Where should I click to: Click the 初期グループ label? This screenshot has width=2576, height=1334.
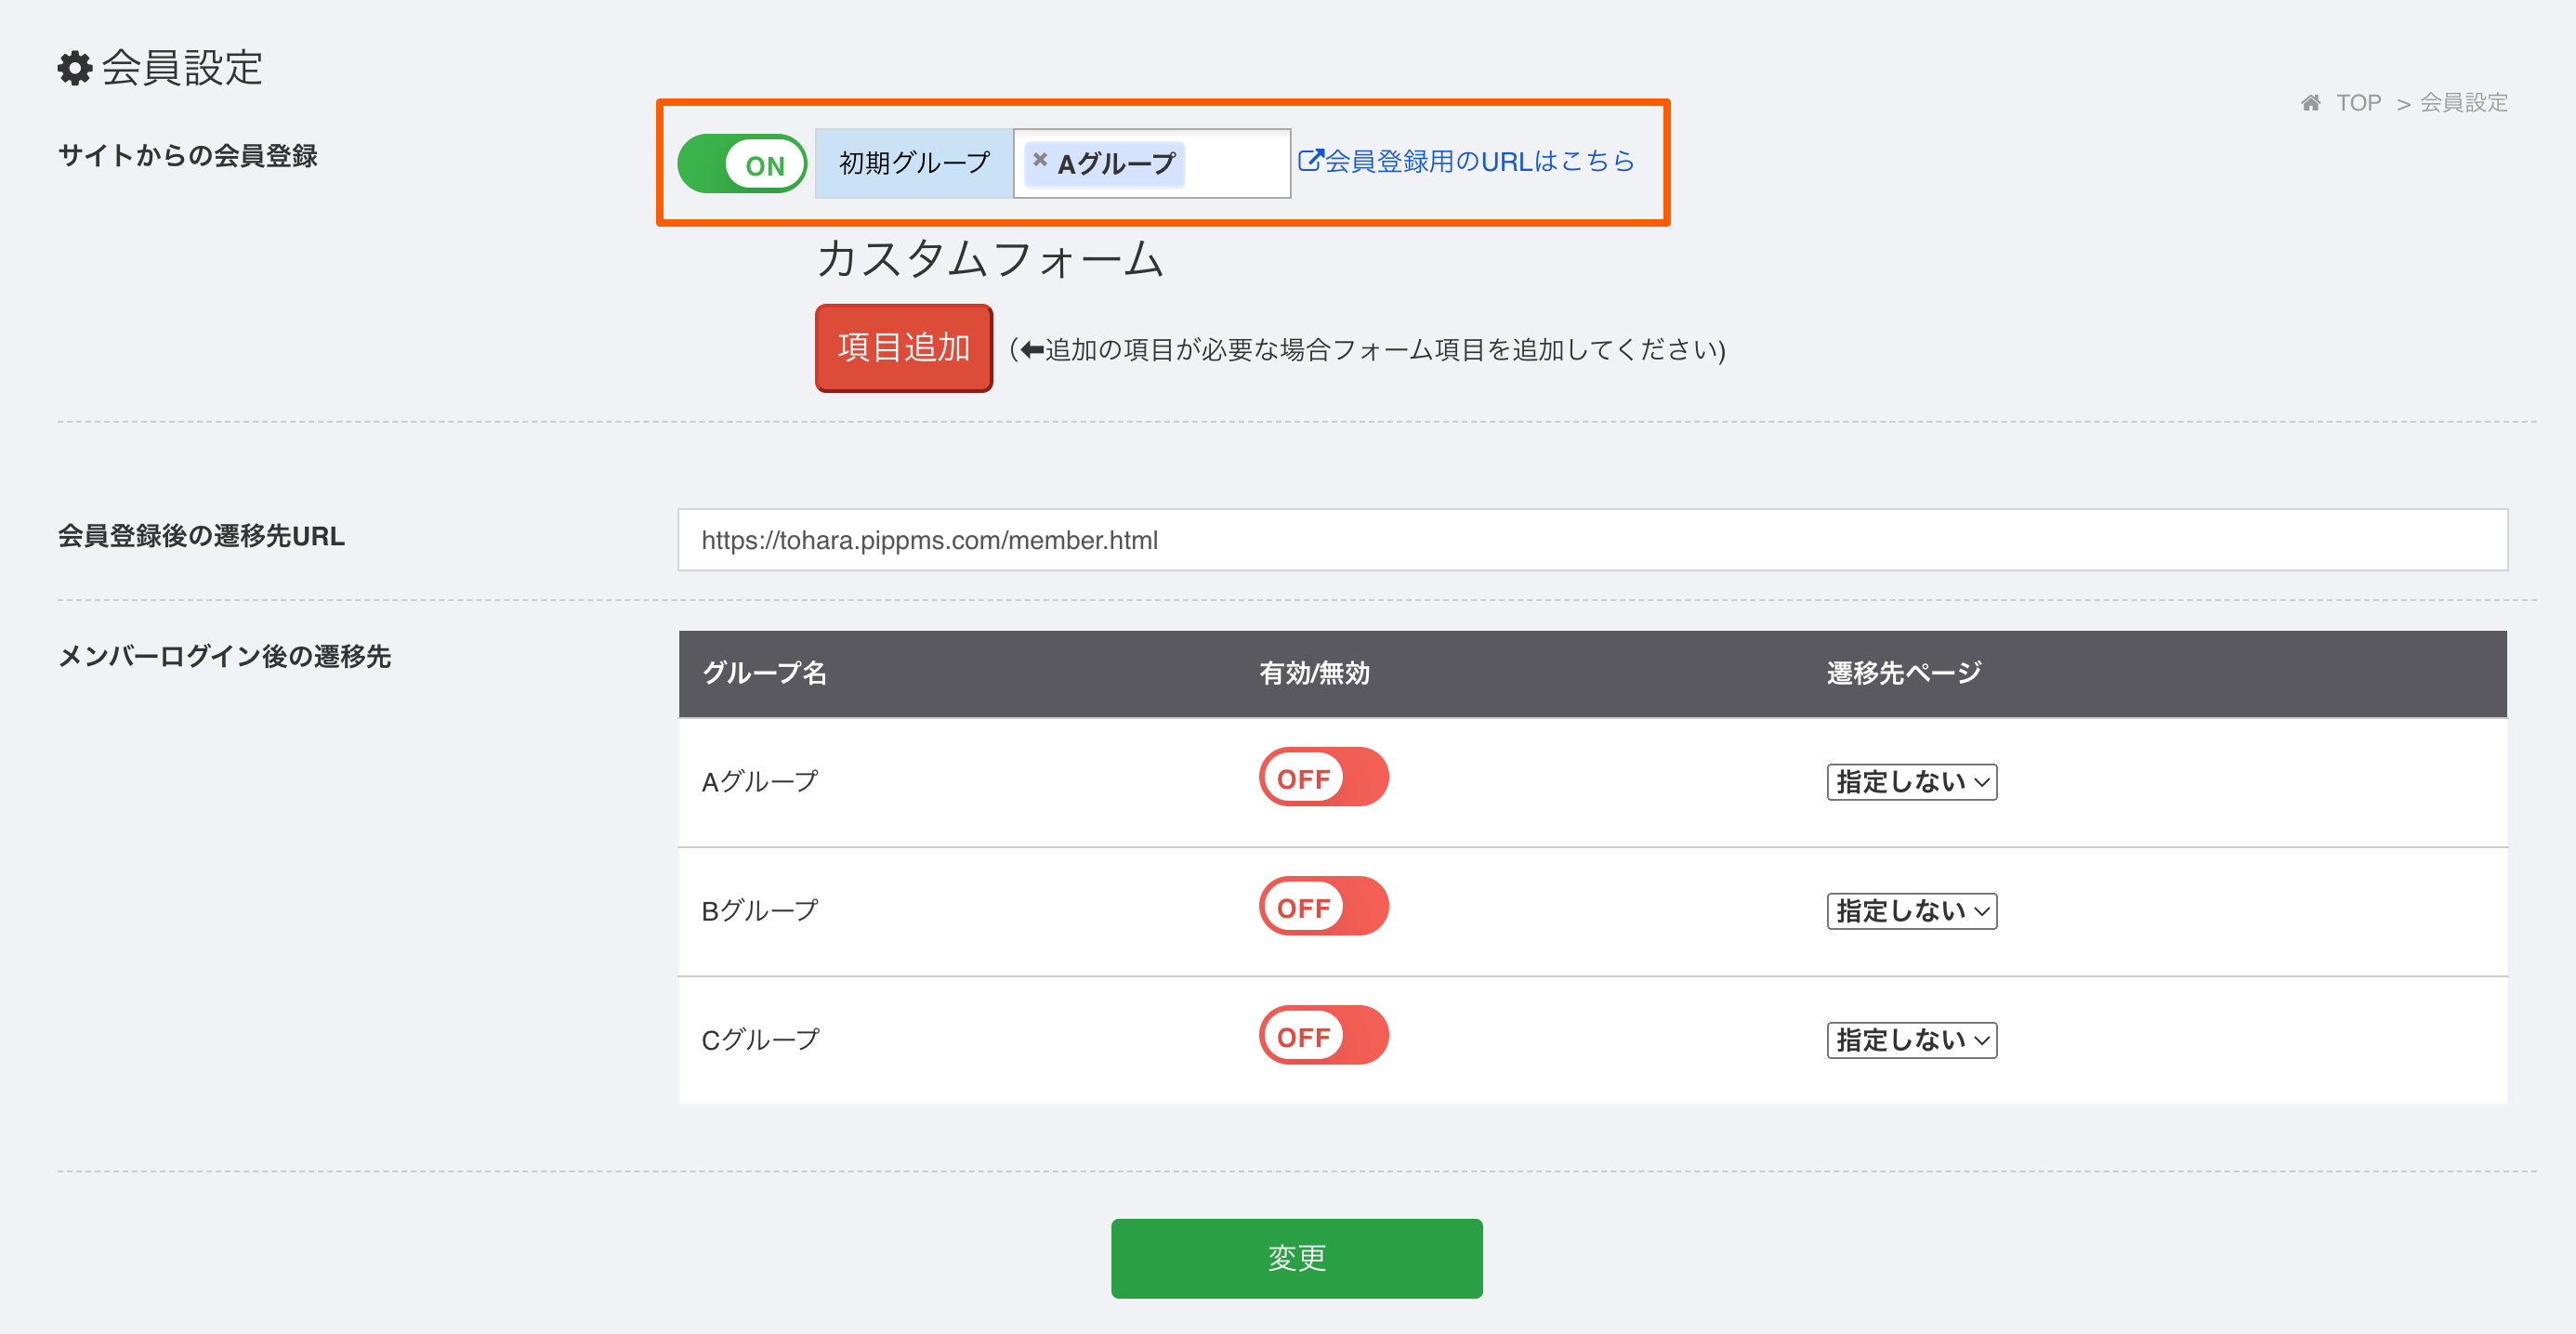pyautogui.click(x=914, y=163)
